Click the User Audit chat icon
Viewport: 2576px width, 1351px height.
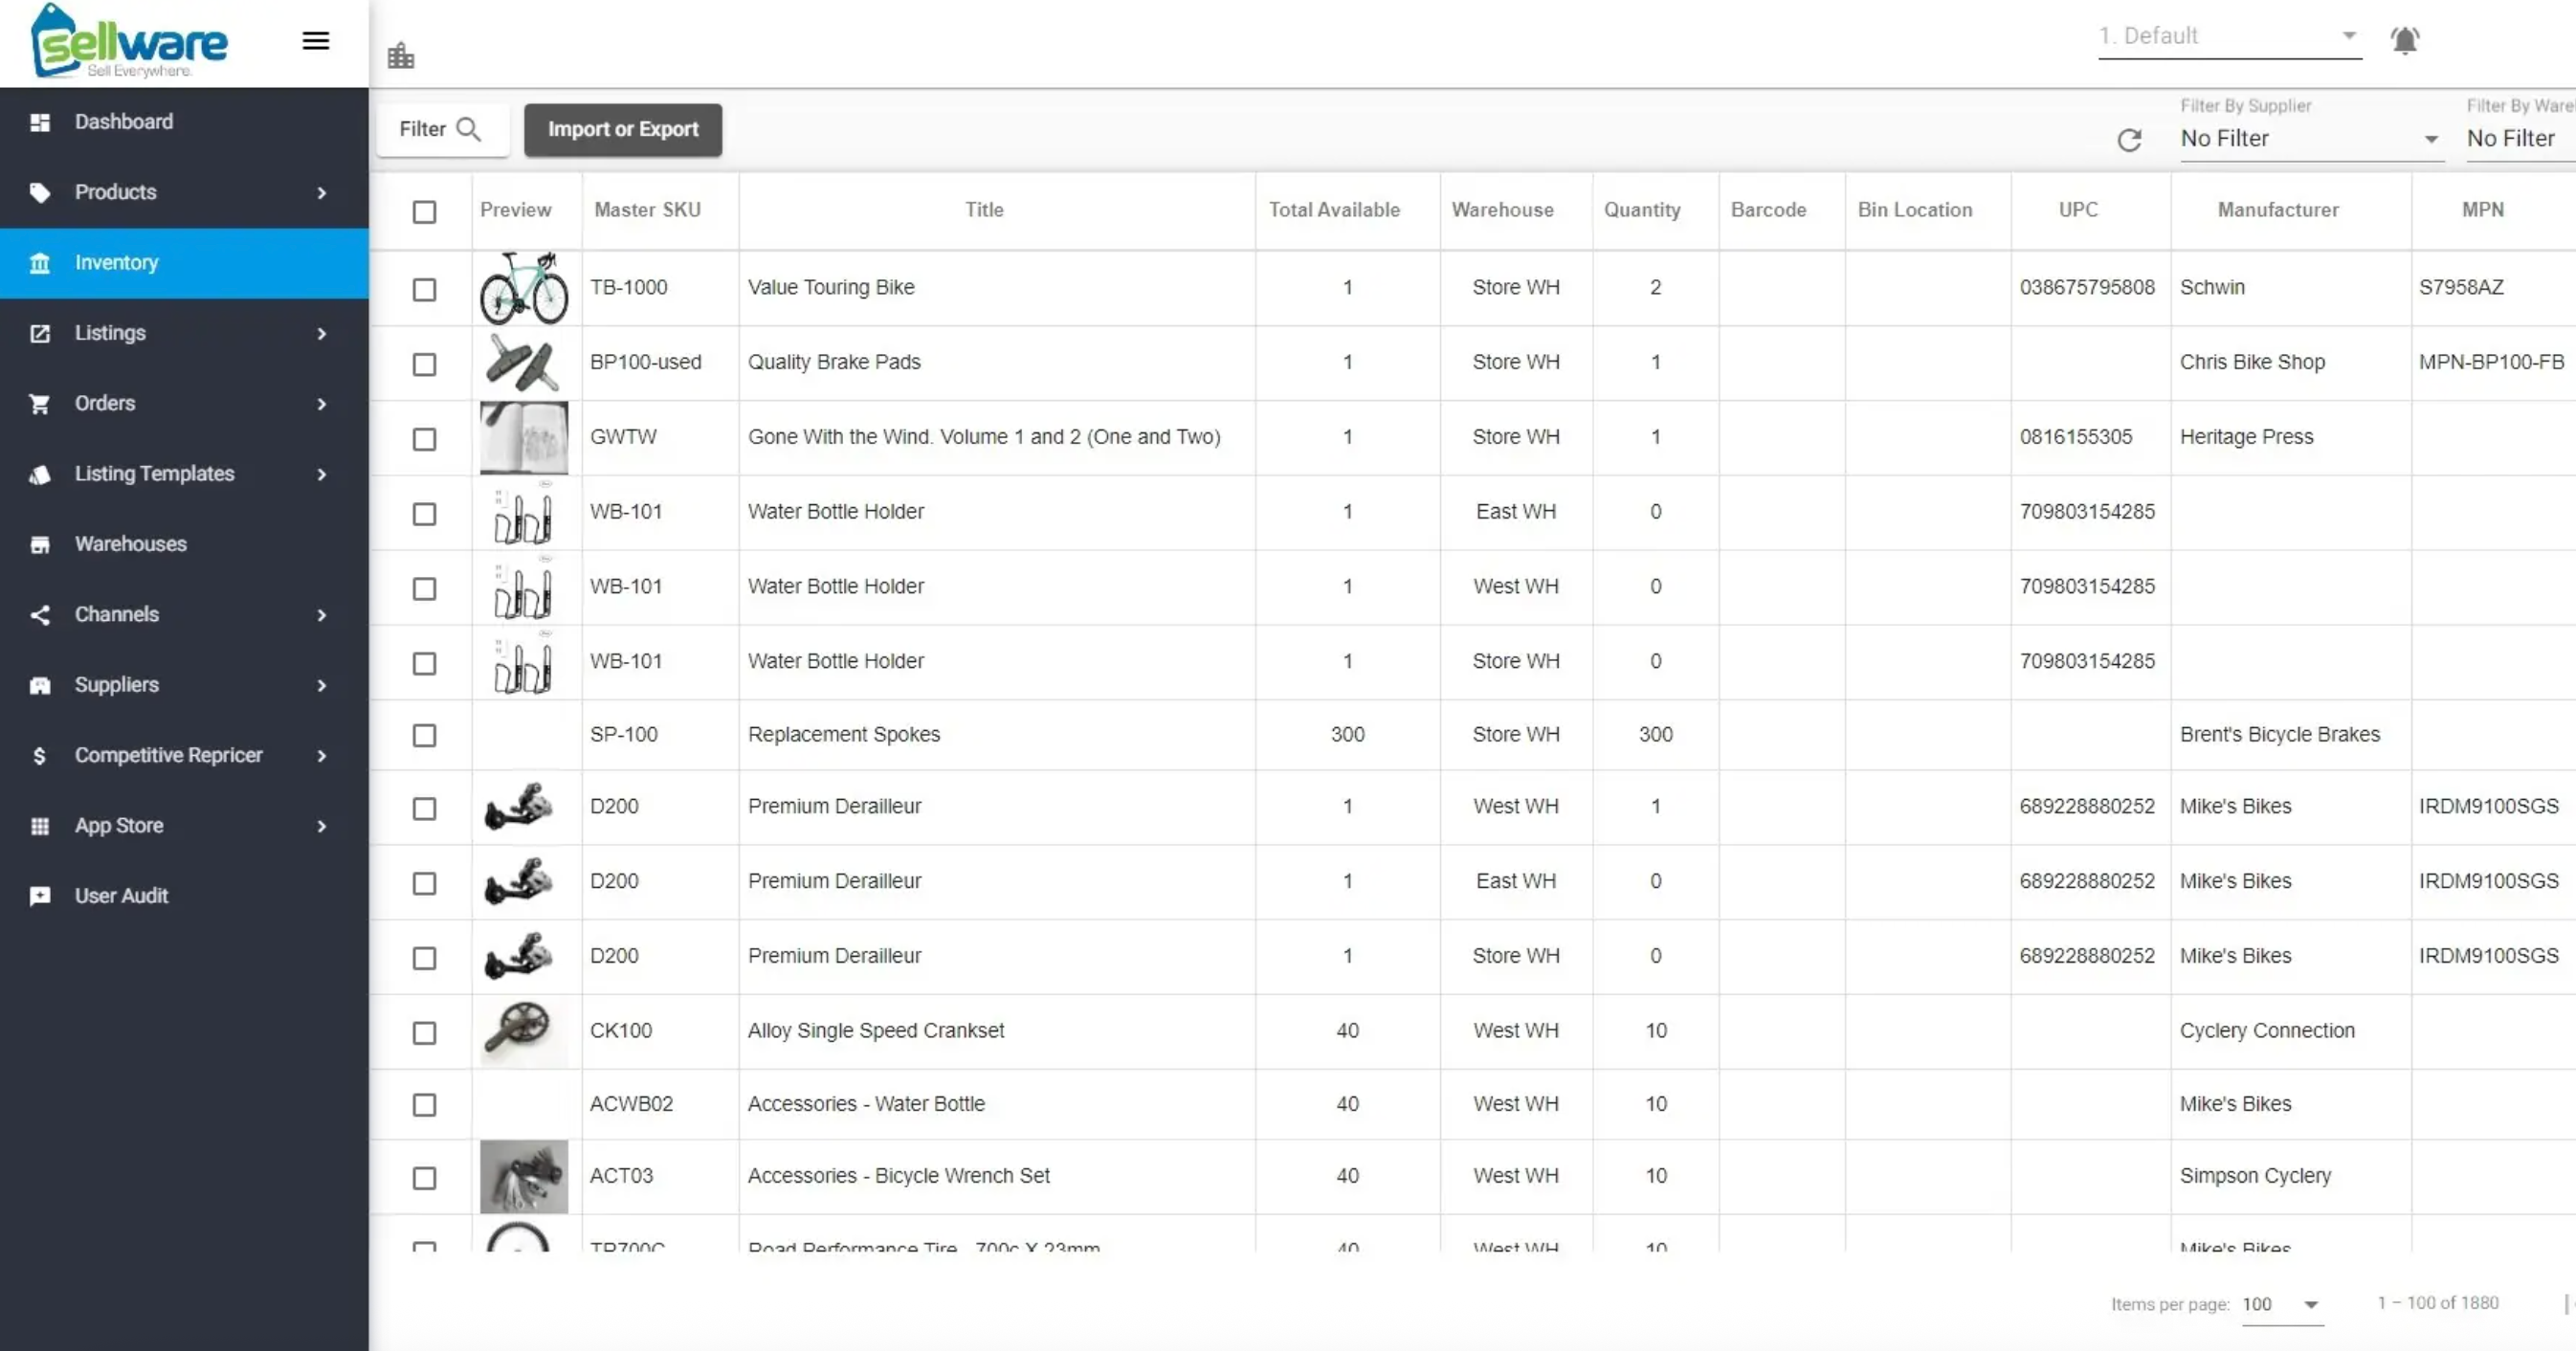pyautogui.click(x=40, y=896)
